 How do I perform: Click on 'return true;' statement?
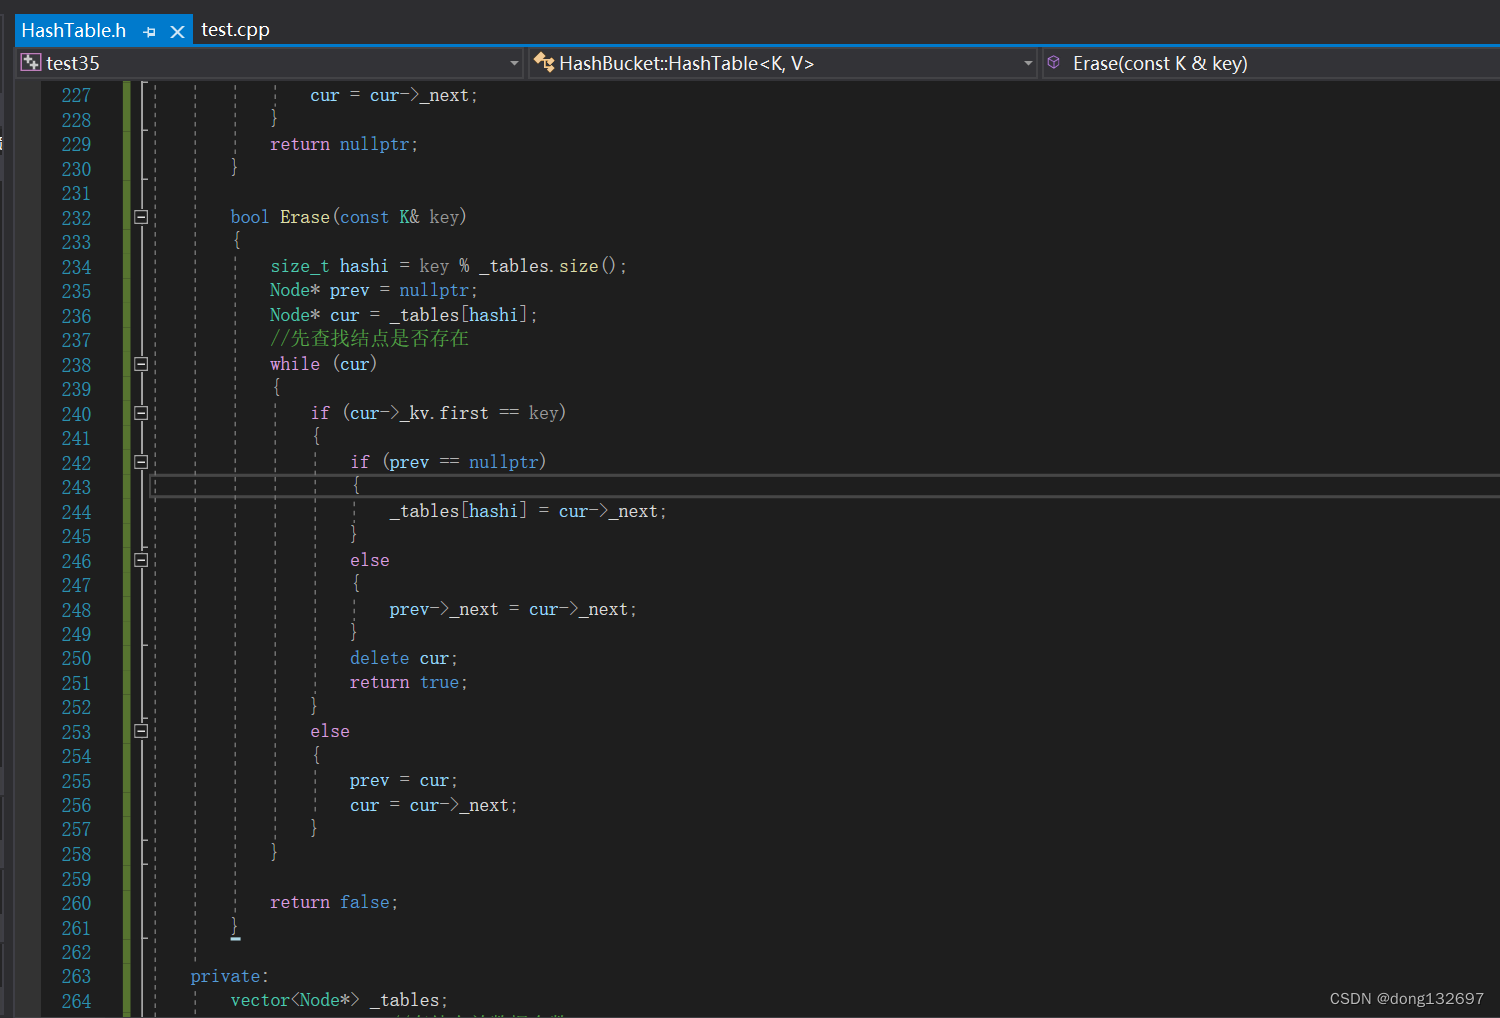[x=409, y=682]
